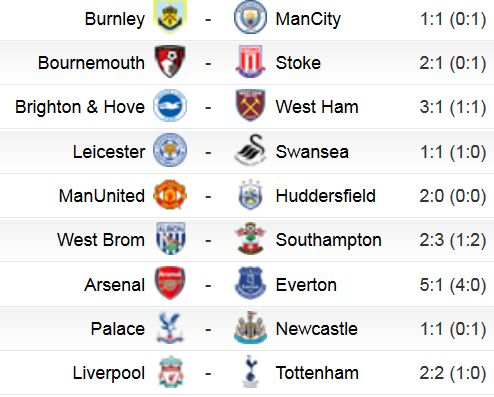Click the Stoke City club crest
This screenshot has width=494, height=397.
250,62
